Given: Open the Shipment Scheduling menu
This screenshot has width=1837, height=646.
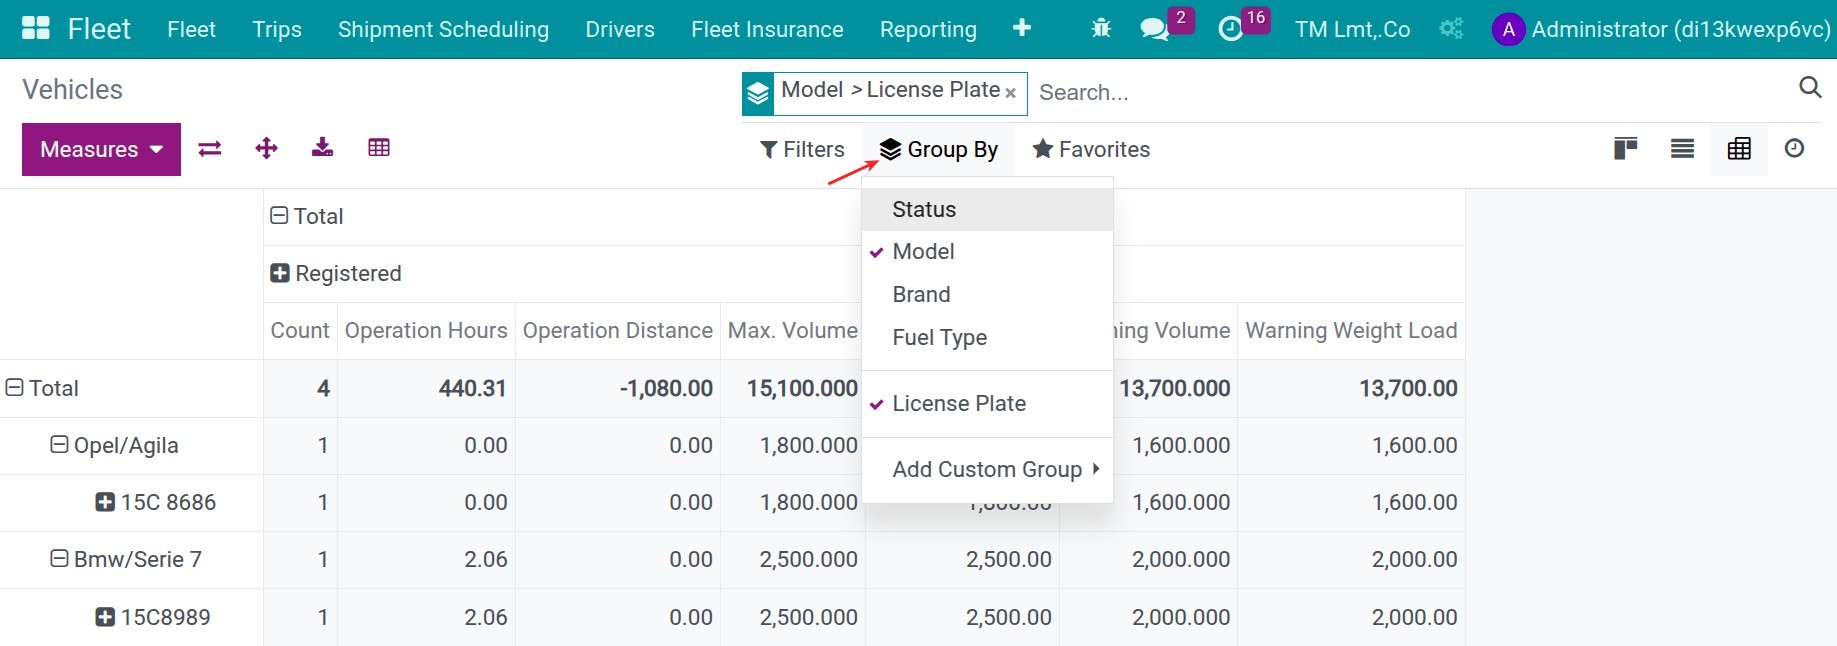Looking at the screenshot, I should (443, 29).
